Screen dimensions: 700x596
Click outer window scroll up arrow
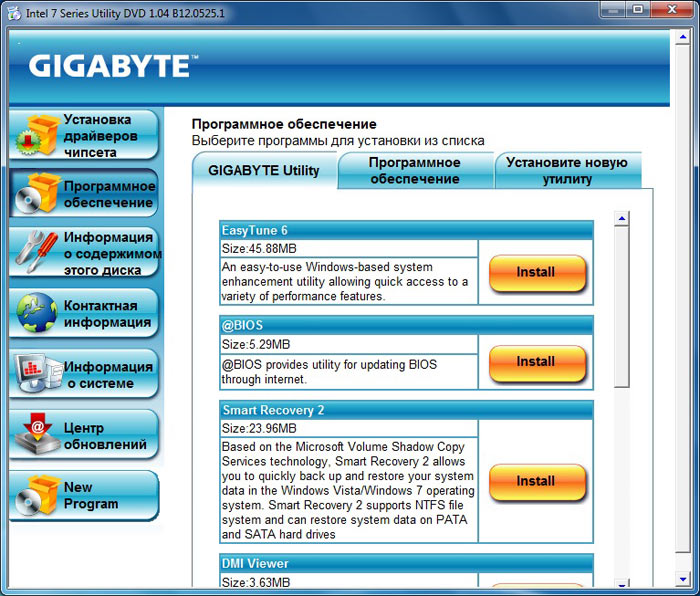click(683, 37)
